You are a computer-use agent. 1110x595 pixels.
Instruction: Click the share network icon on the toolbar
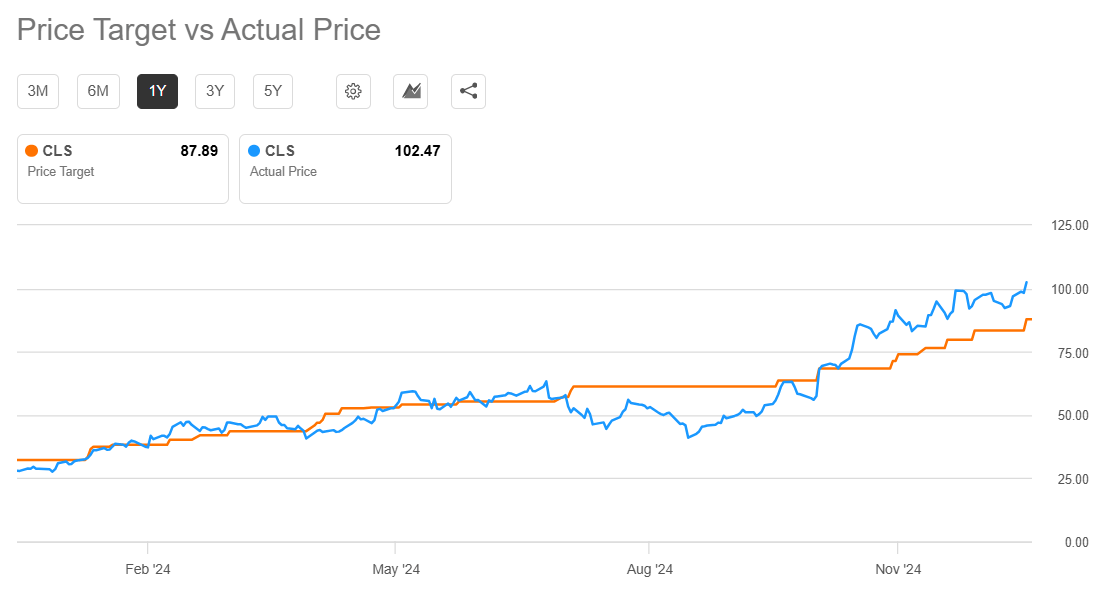pos(468,91)
